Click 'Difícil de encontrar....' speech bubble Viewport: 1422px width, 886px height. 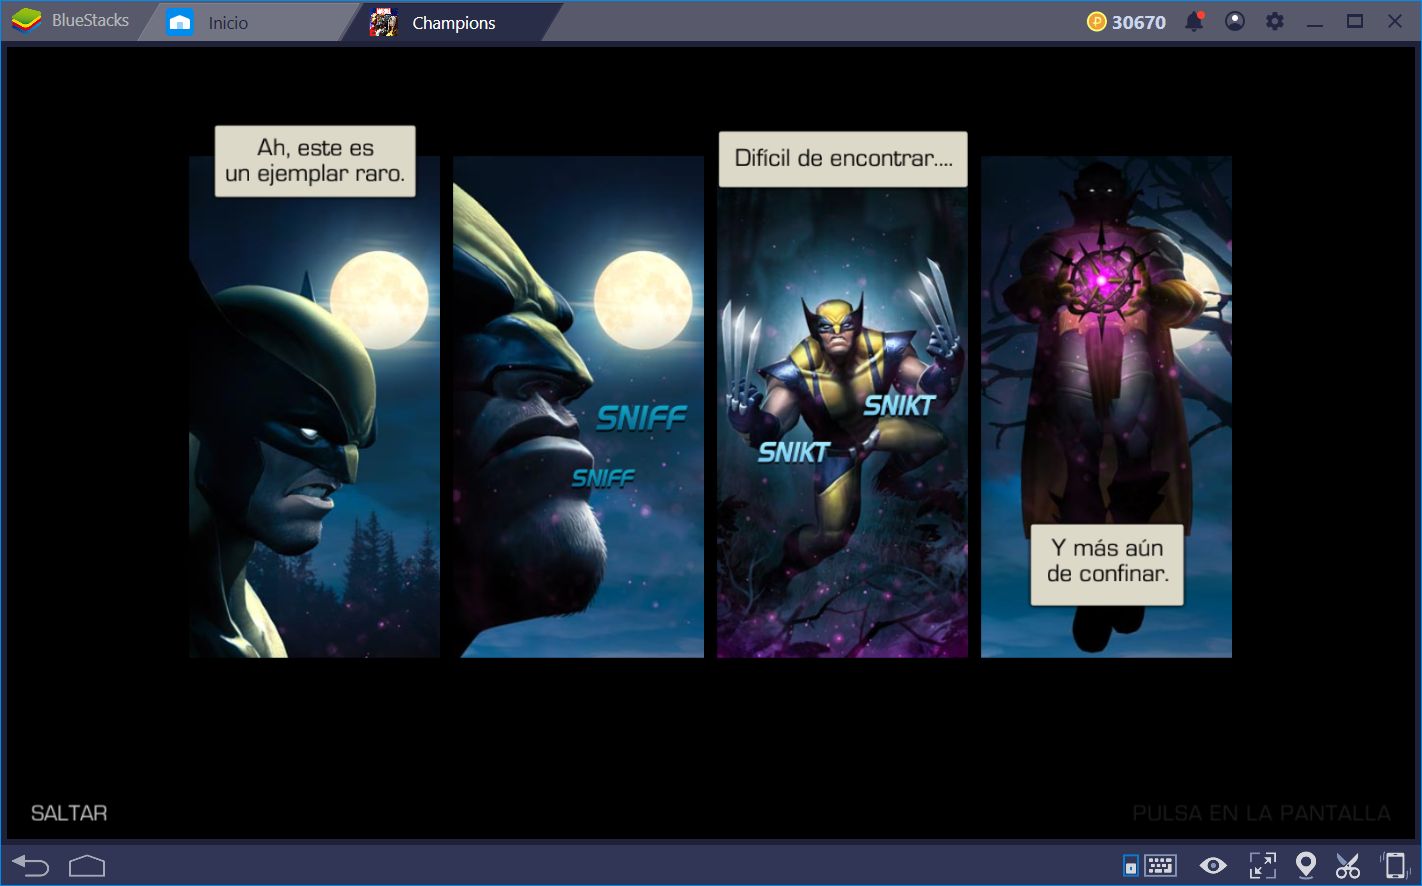pos(843,159)
